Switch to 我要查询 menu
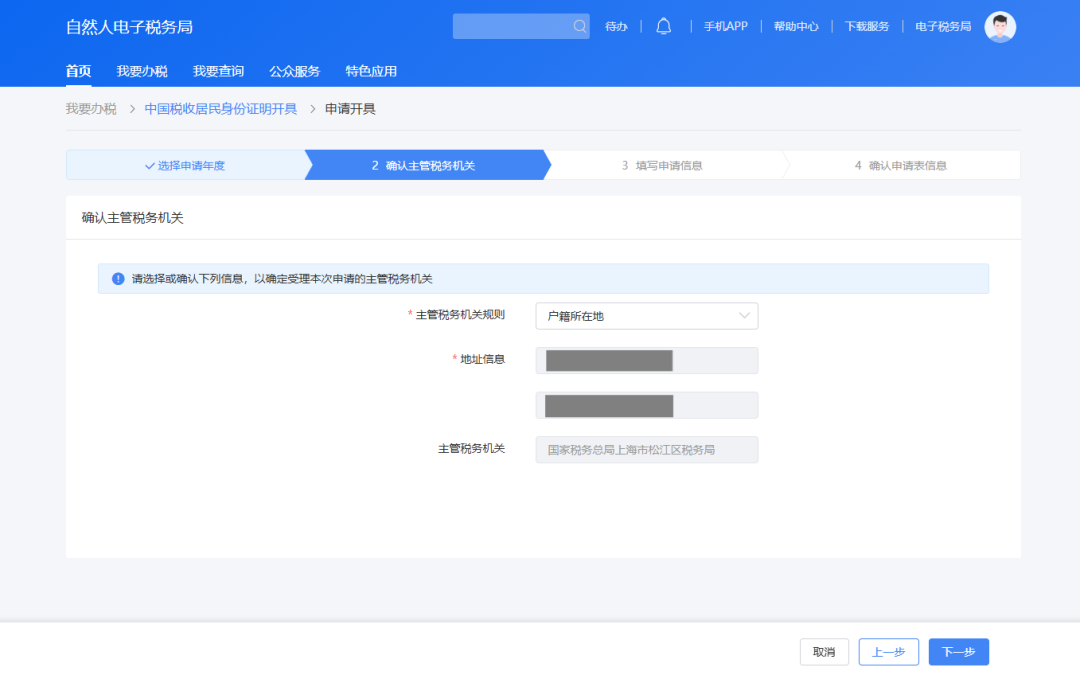Viewport: 1080px width, 679px height. [x=218, y=71]
